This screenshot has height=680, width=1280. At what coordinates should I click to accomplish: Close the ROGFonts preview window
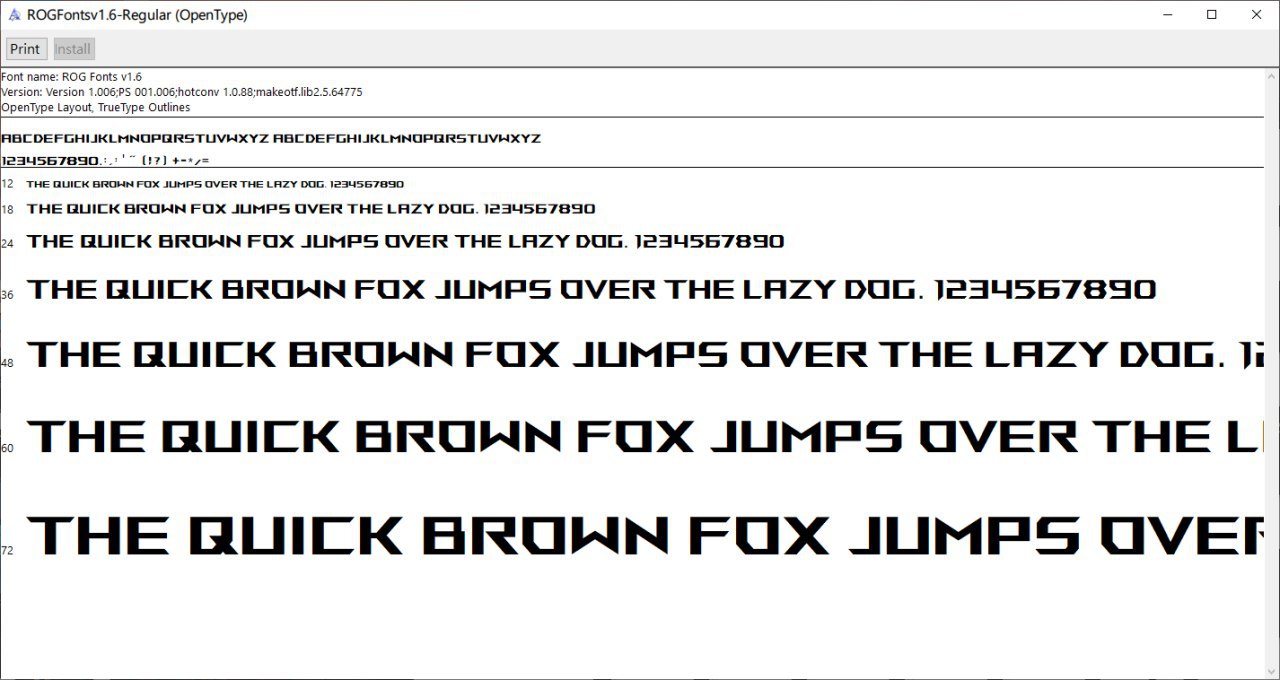point(1257,15)
